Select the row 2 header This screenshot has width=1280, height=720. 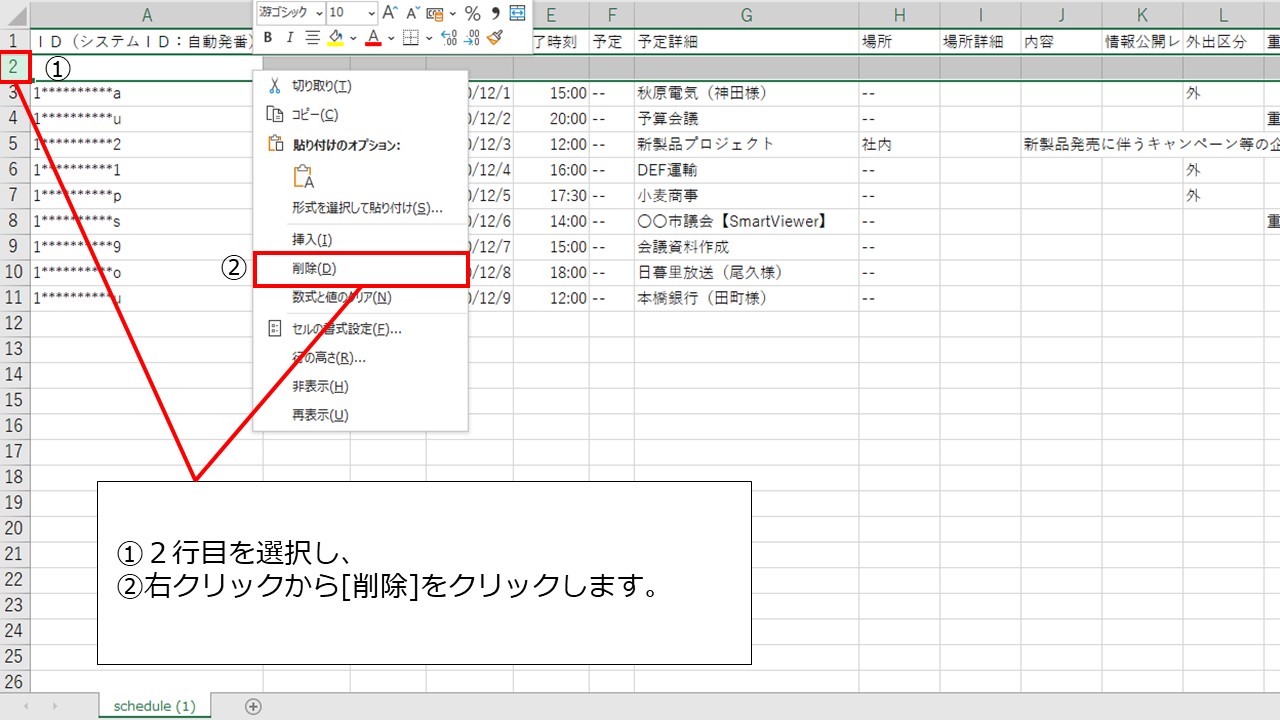coord(14,67)
